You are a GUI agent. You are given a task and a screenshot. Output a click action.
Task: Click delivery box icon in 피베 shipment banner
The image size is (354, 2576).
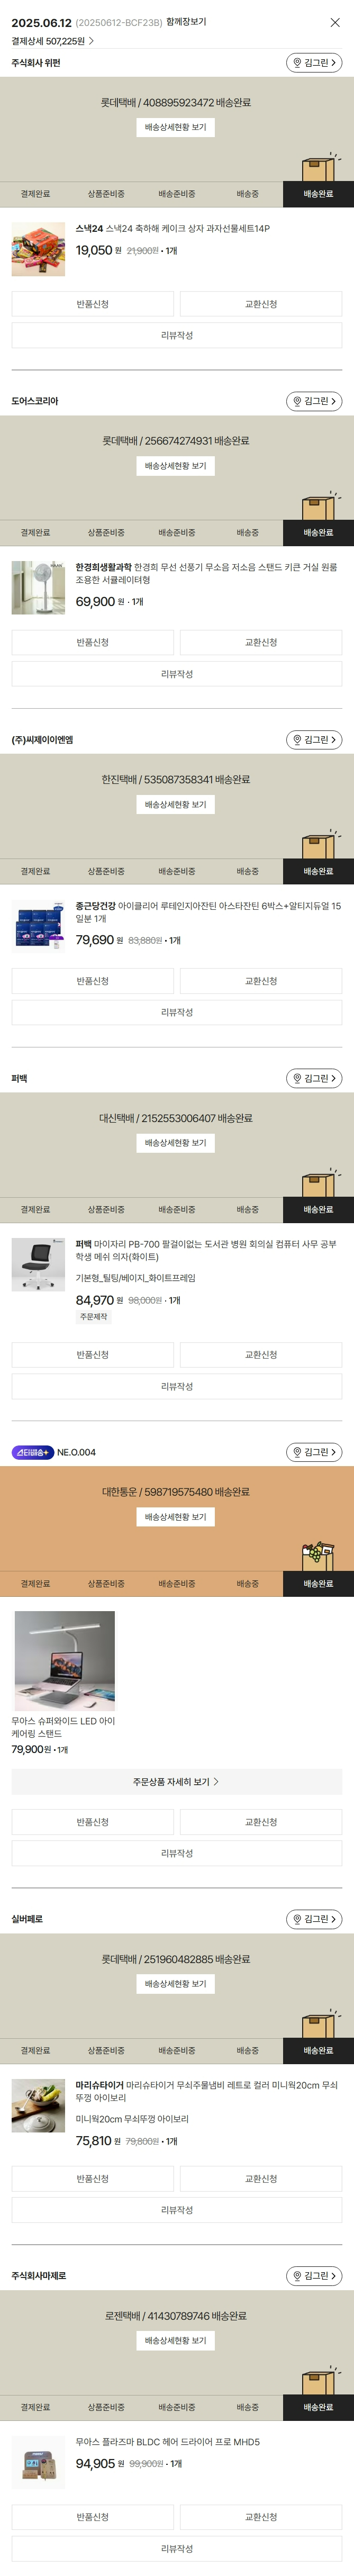318,1181
